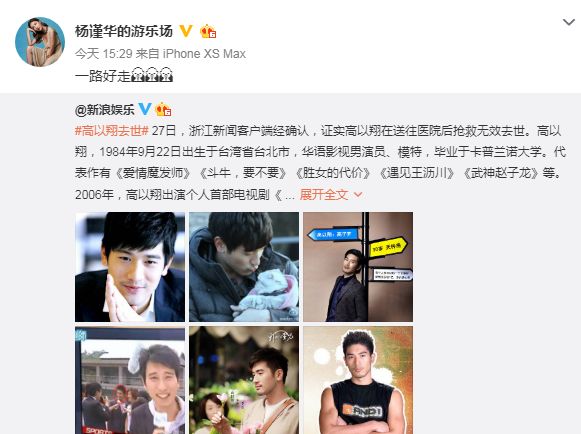Open the #高以翔去世# hashtag topic
This screenshot has height=434, width=581.
tap(112, 131)
